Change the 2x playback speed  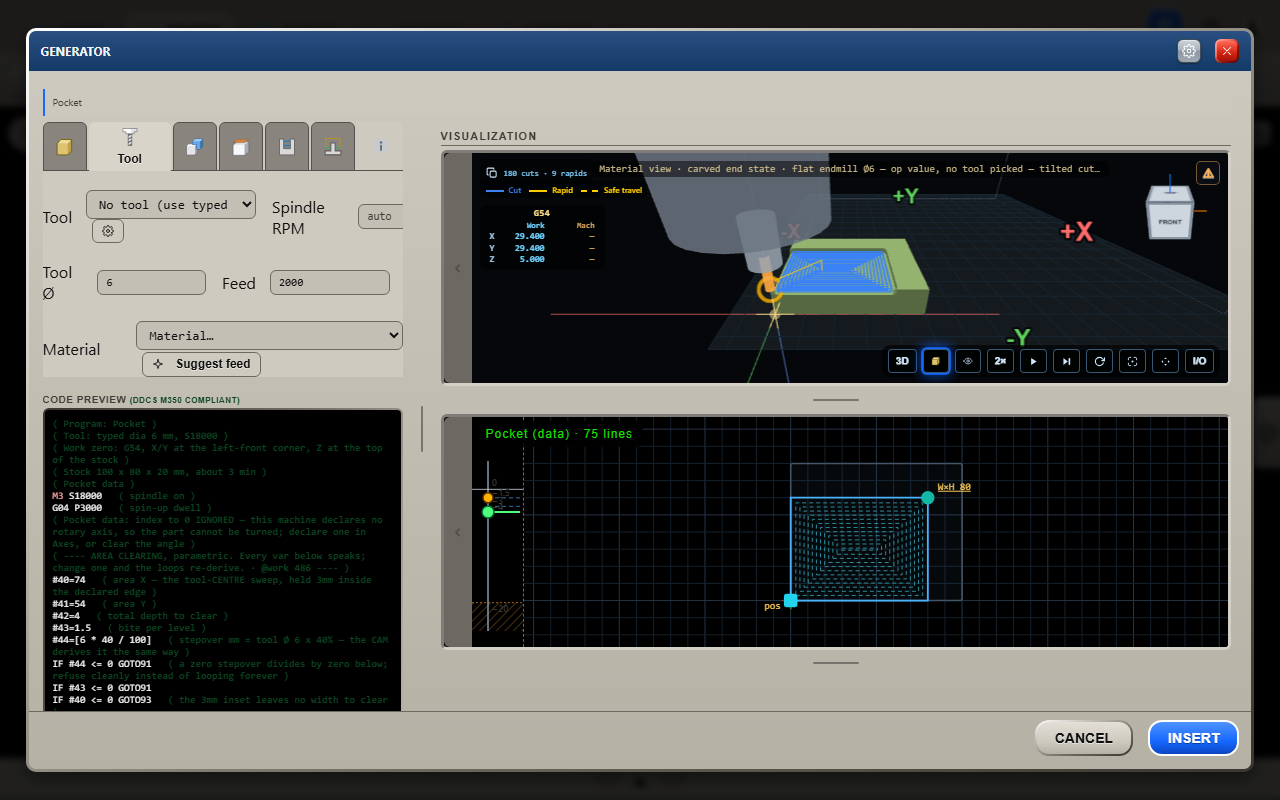click(1001, 361)
